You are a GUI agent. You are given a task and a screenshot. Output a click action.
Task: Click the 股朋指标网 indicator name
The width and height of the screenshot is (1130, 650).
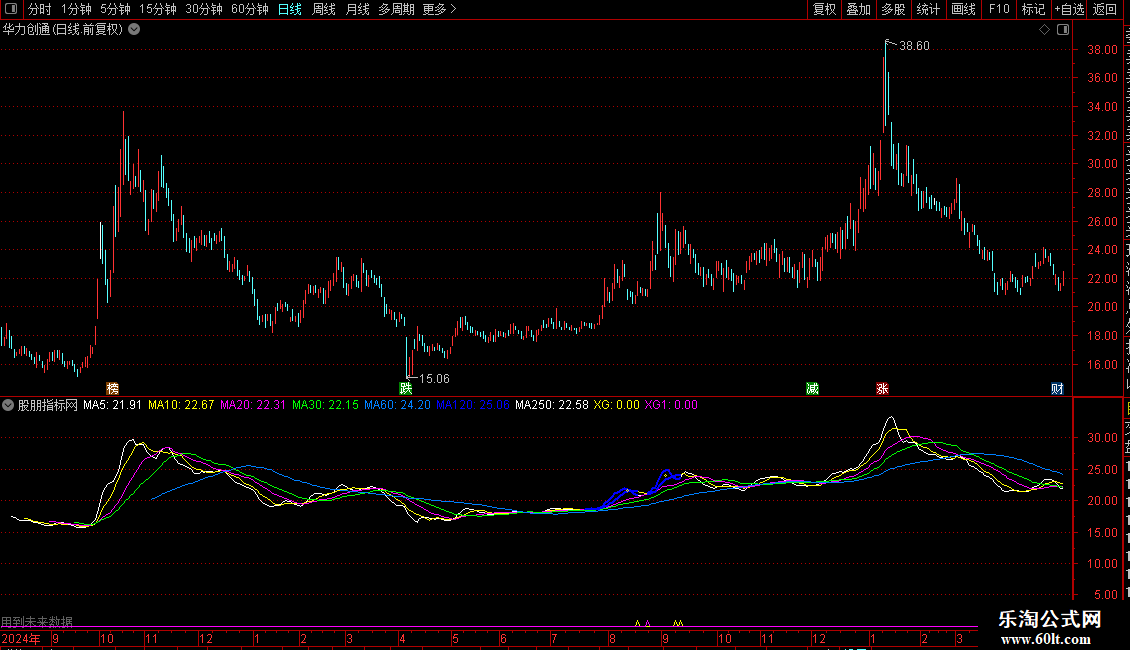48,405
